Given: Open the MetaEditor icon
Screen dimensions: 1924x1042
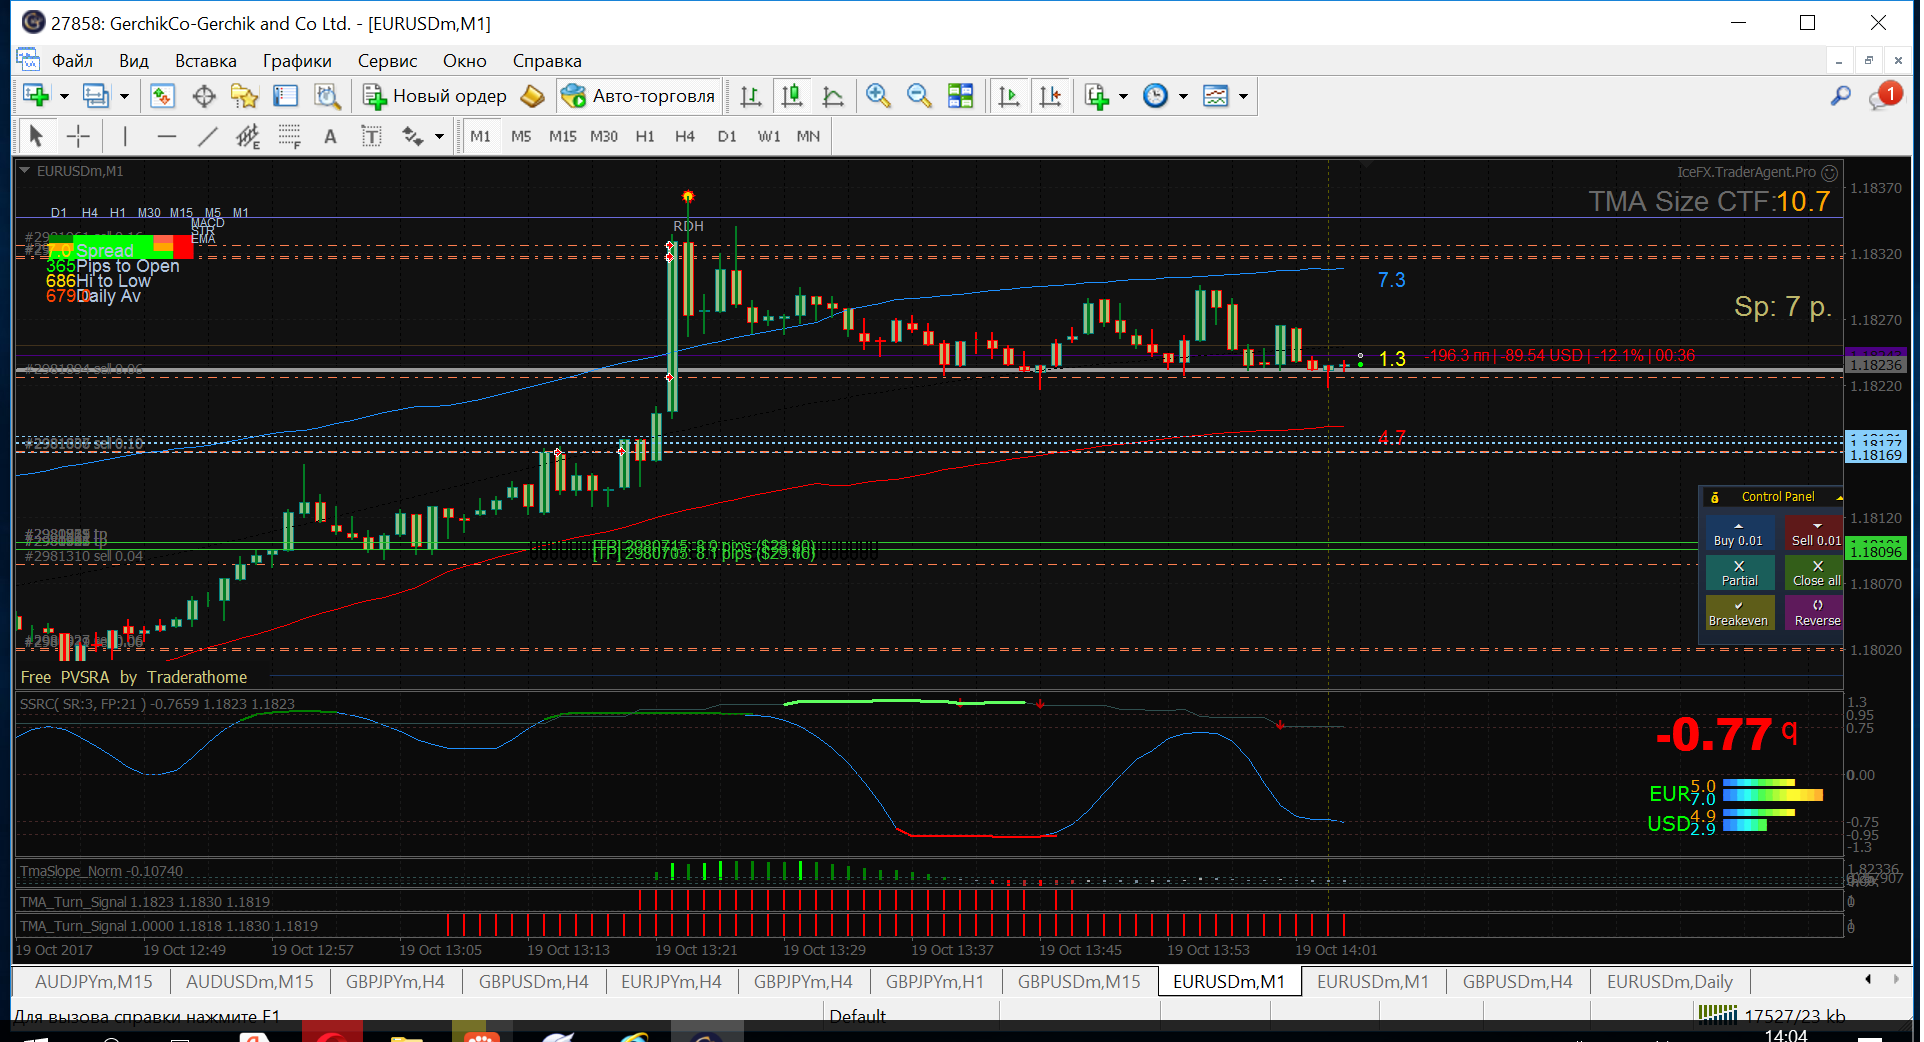Looking at the screenshot, I should coord(533,96).
